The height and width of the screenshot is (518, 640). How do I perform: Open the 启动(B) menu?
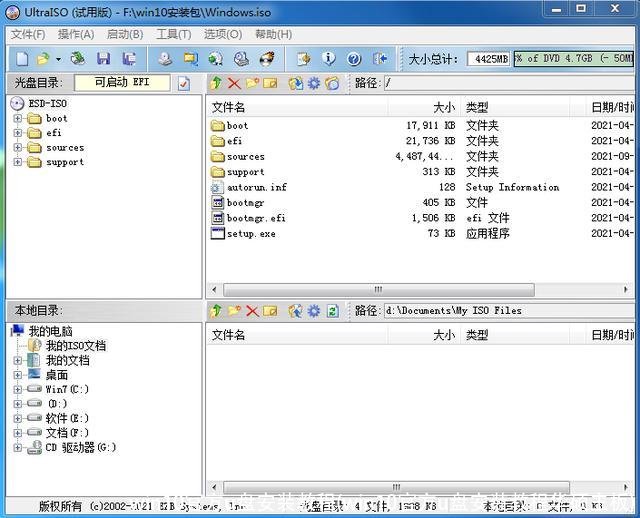coord(124,34)
